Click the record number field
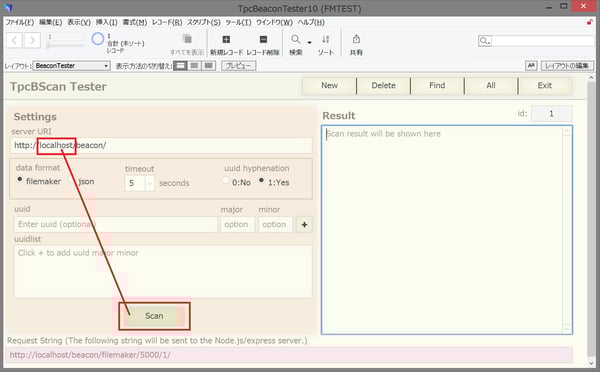600x372 pixels. (x=65, y=37)
